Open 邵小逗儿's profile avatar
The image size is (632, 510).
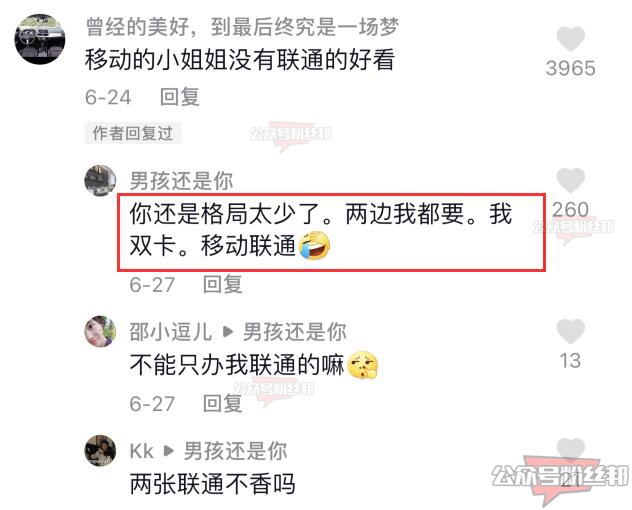(x=100, y=331)
